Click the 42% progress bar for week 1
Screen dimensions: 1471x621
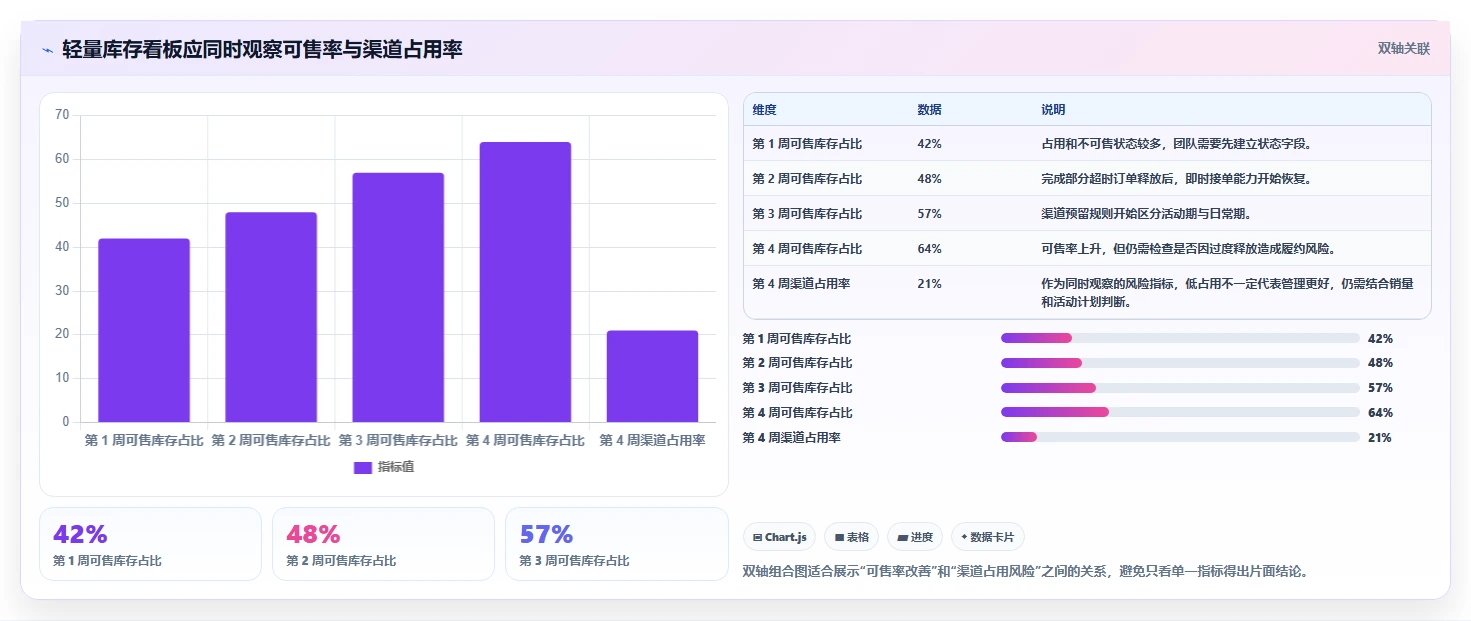(1180, 338)
